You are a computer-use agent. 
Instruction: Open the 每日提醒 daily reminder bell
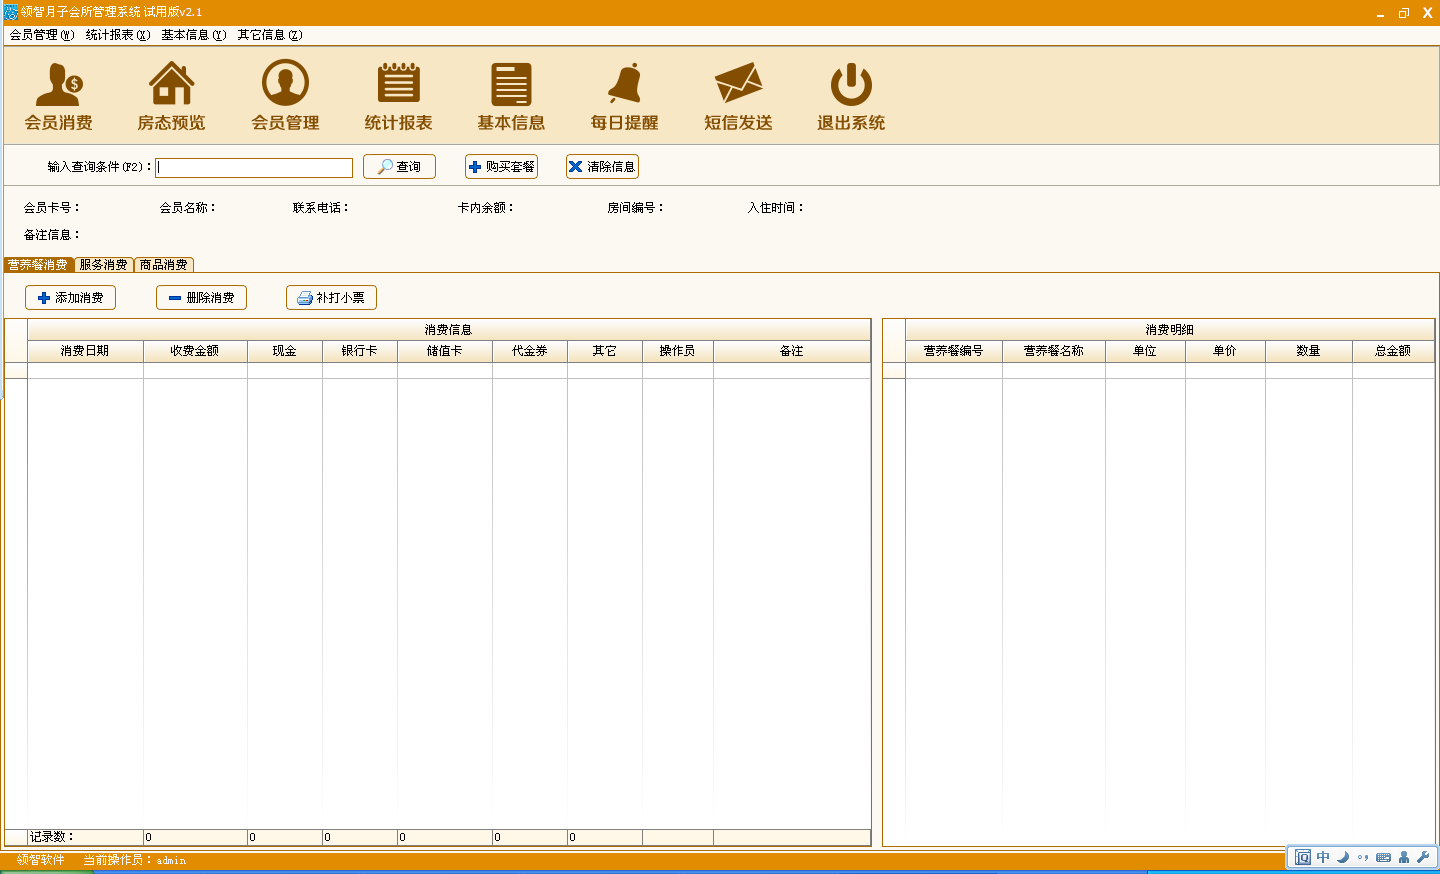(624, 96)
